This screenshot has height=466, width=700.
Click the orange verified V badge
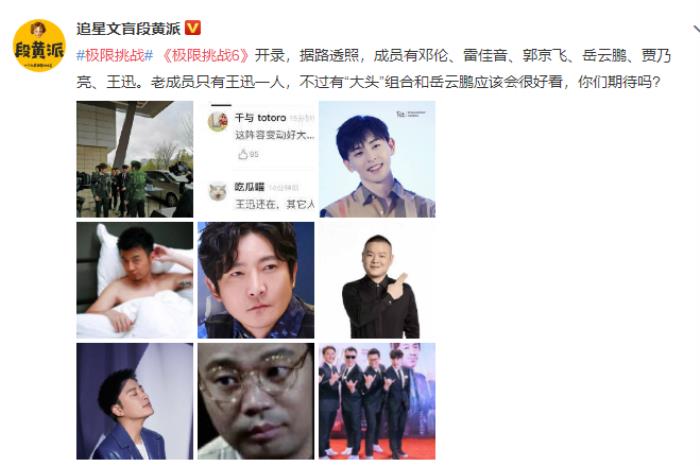192,28
